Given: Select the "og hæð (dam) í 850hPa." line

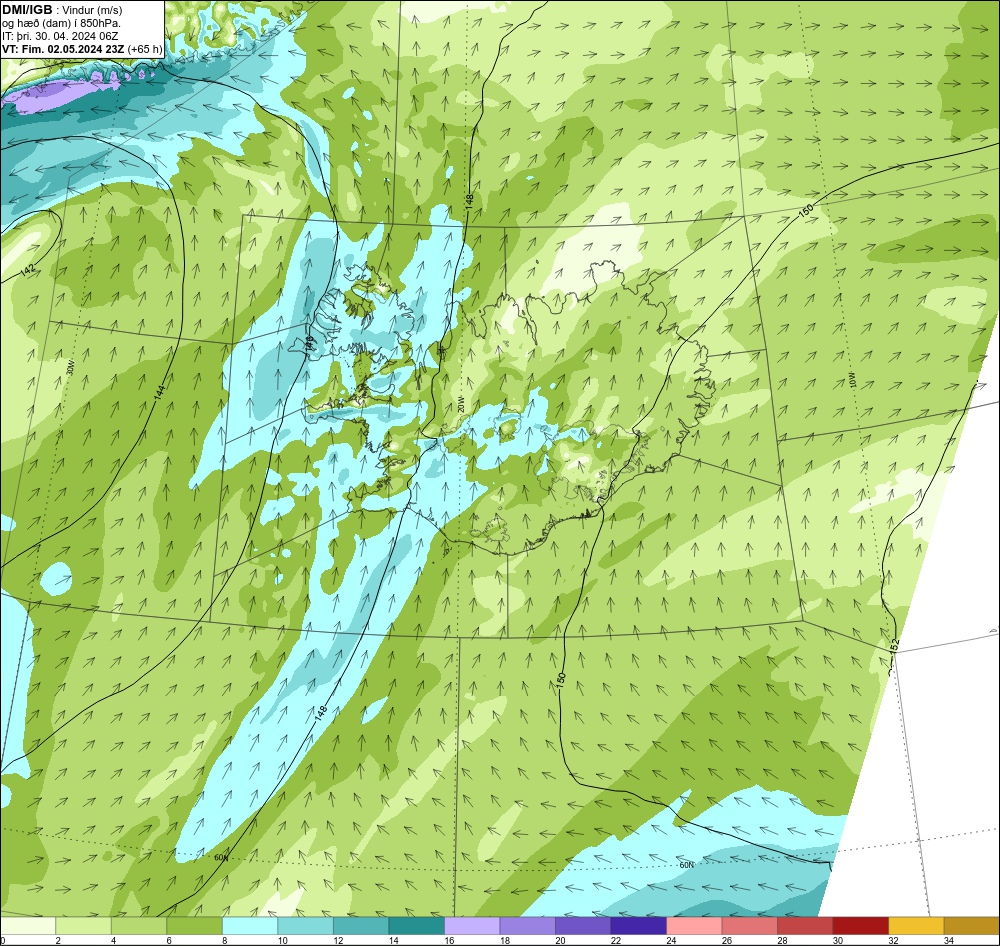Looking at the screenshot, I should [62, 24].
